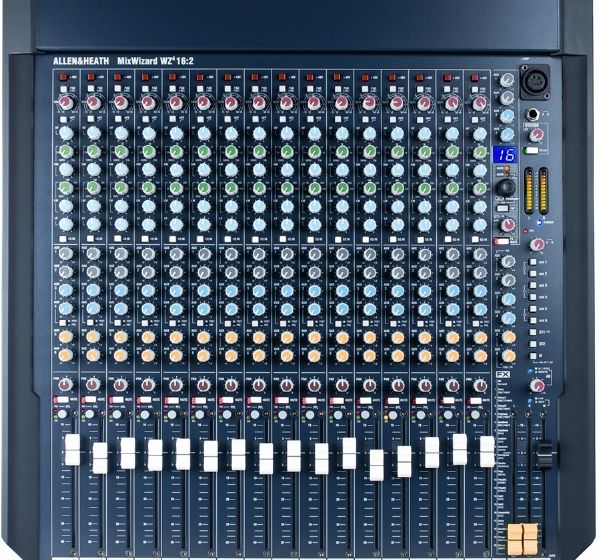Viewport: 600px width, 560px height.
Task: Click channel 7 lower green mid-frequency knob
Action: point(232,188)
